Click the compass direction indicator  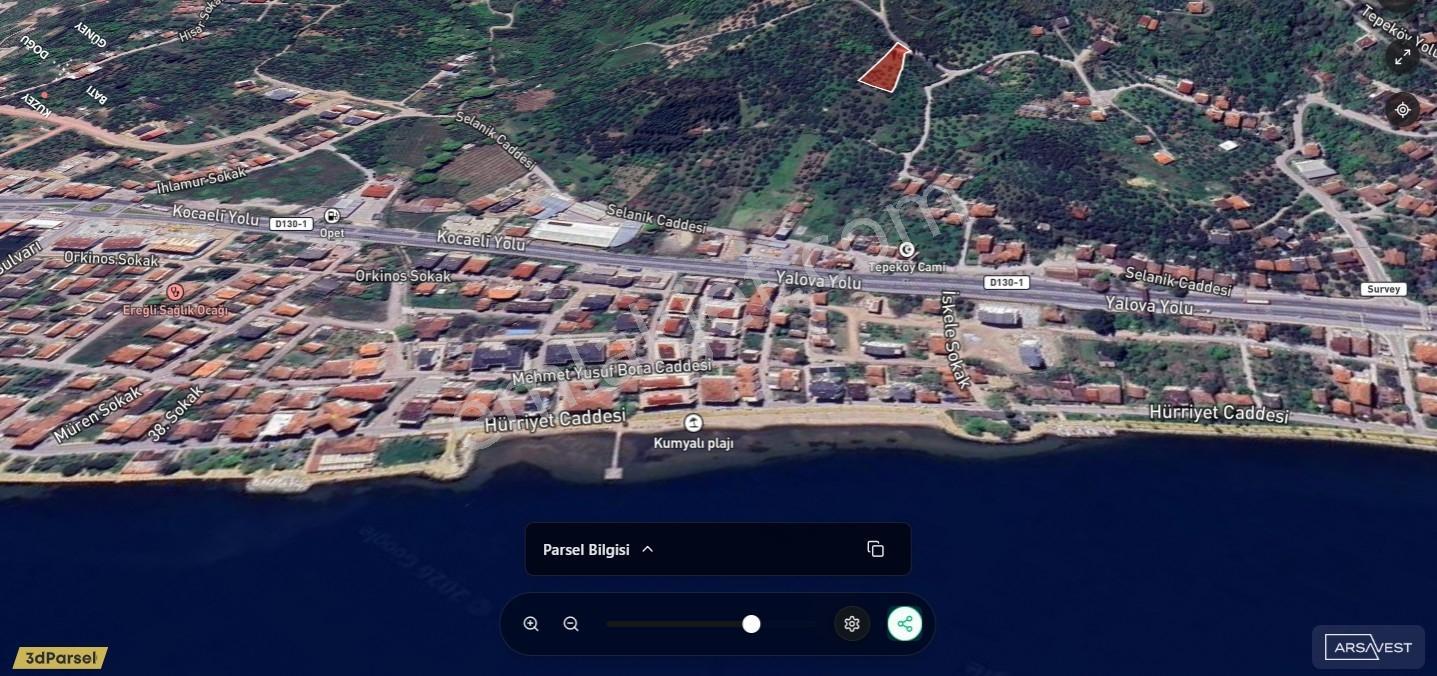click(62, 68)
